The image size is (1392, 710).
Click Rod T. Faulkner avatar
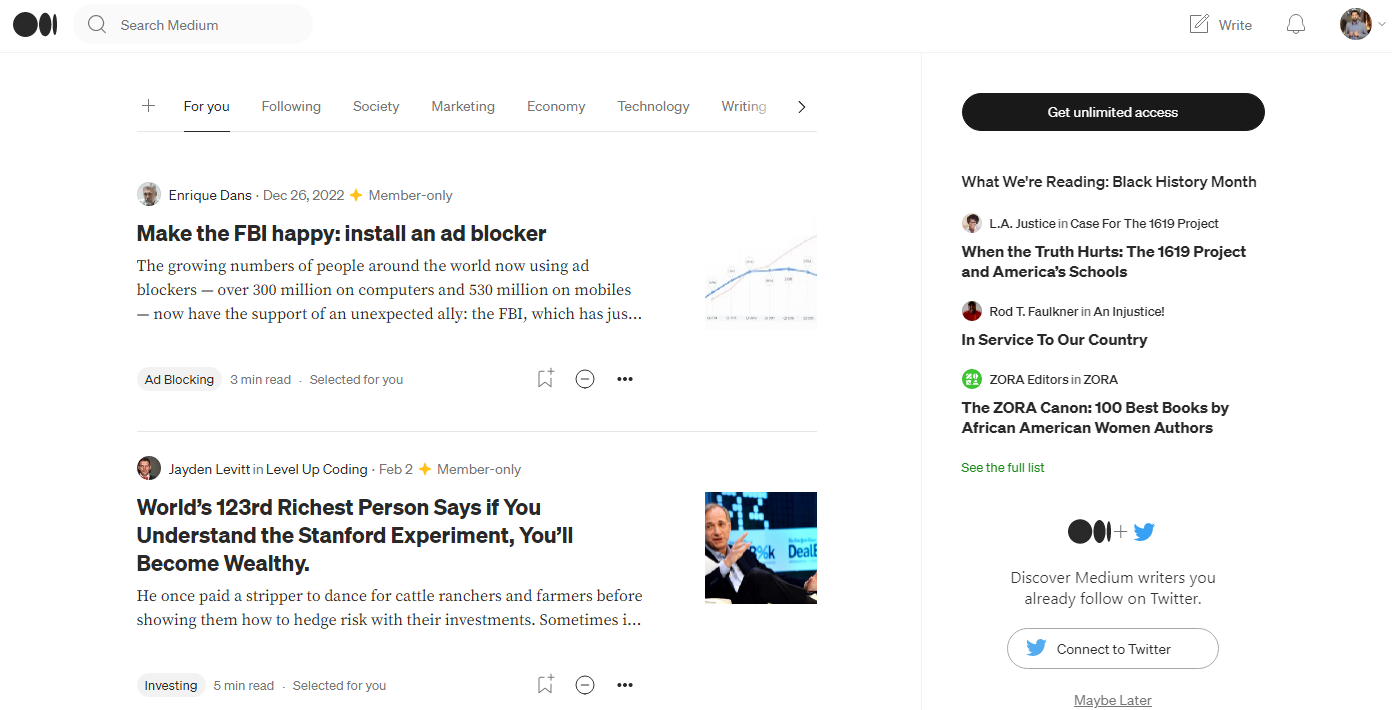(x=972, y=311)
